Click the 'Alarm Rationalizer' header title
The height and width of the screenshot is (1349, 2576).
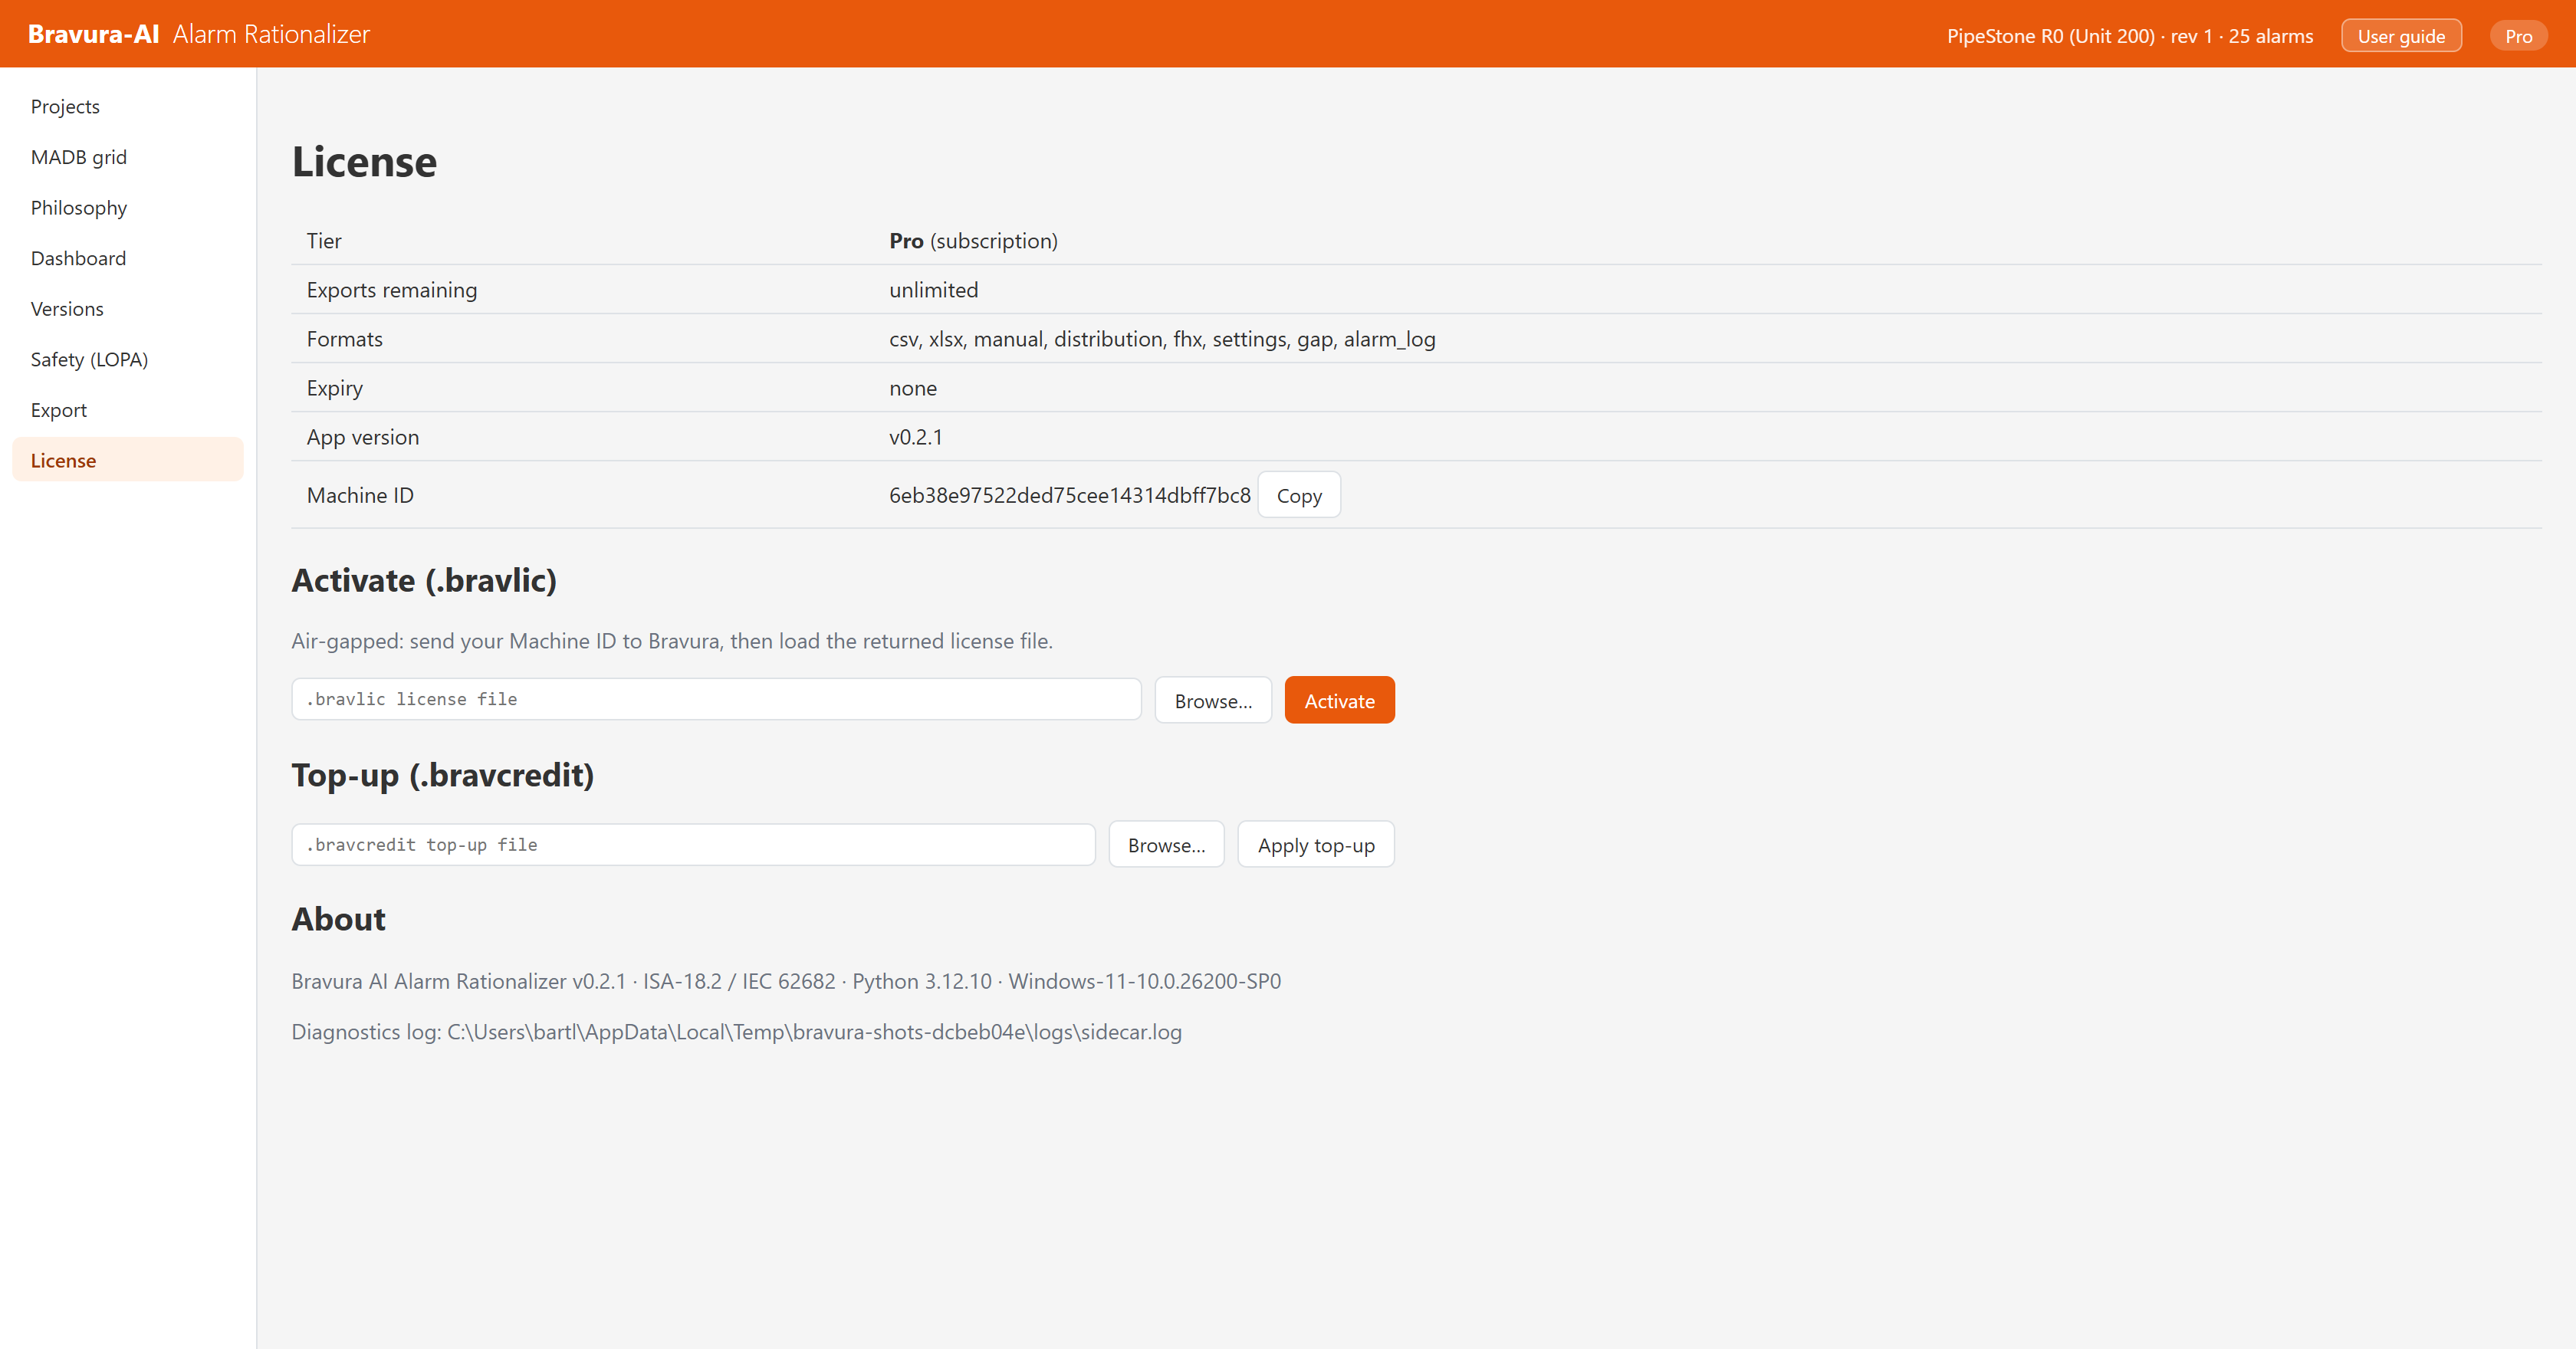(x=271, y=34)
